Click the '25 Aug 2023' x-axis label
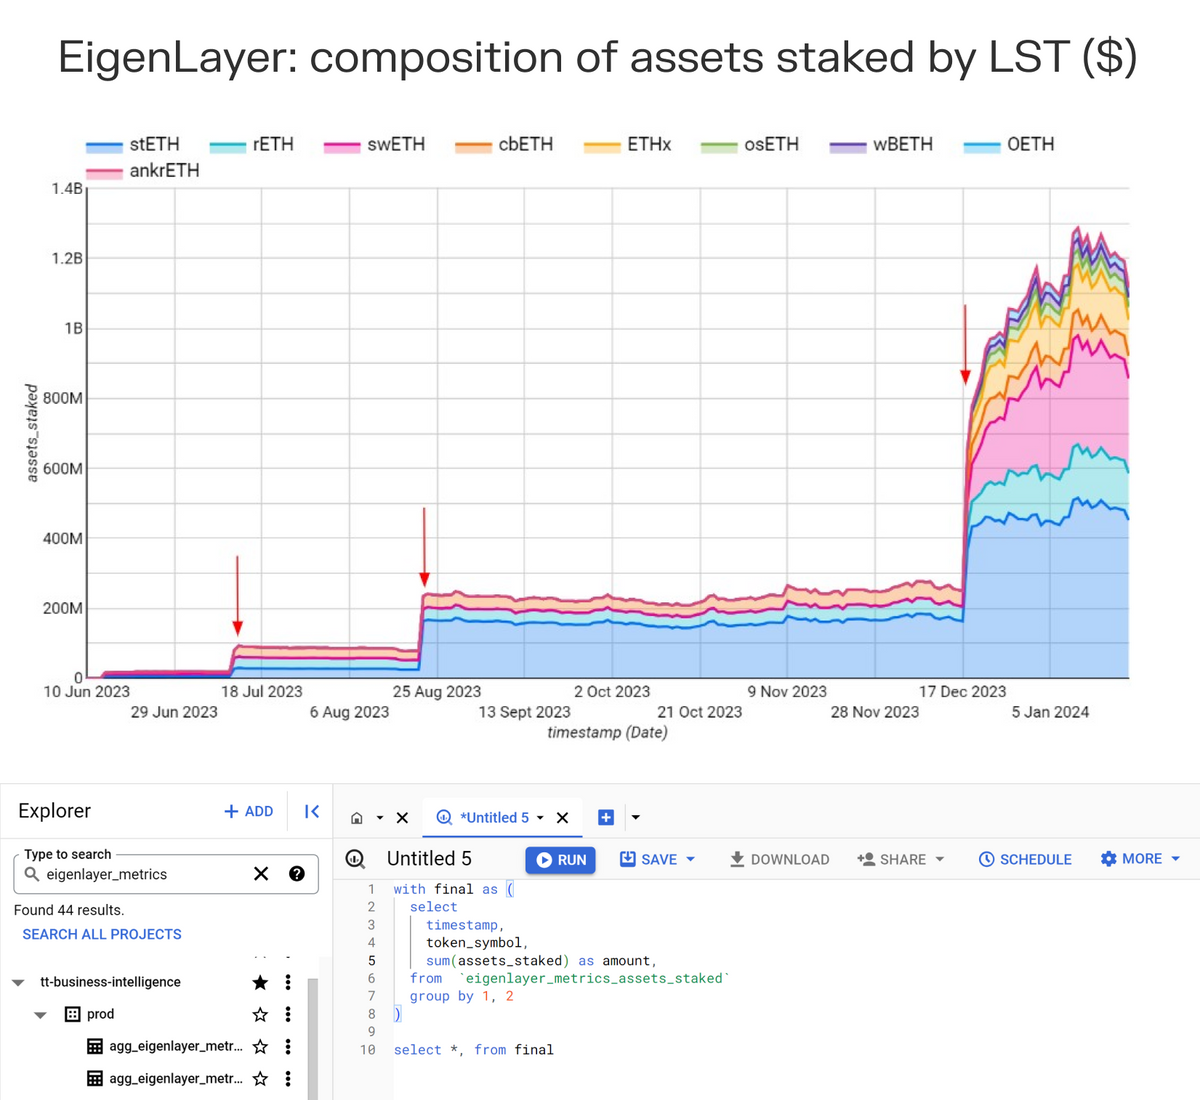The width and height of the screenshot is (1200, 1100). (437, 691)
